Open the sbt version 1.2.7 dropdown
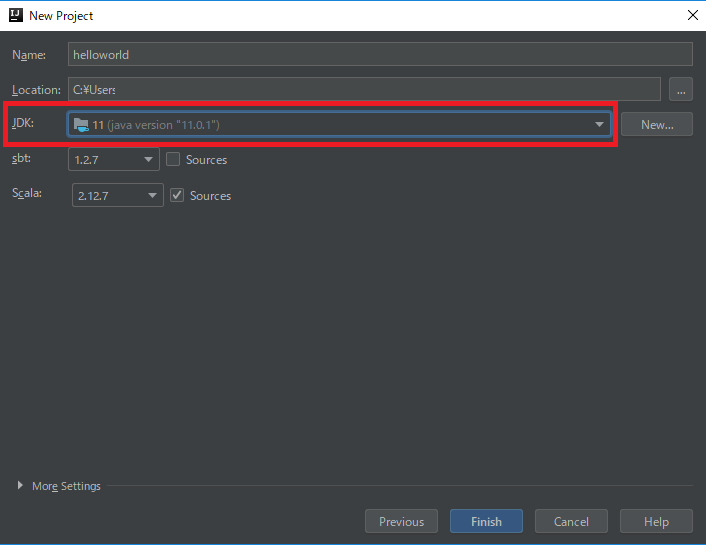706x545 pixels. (x=114, y=159)
